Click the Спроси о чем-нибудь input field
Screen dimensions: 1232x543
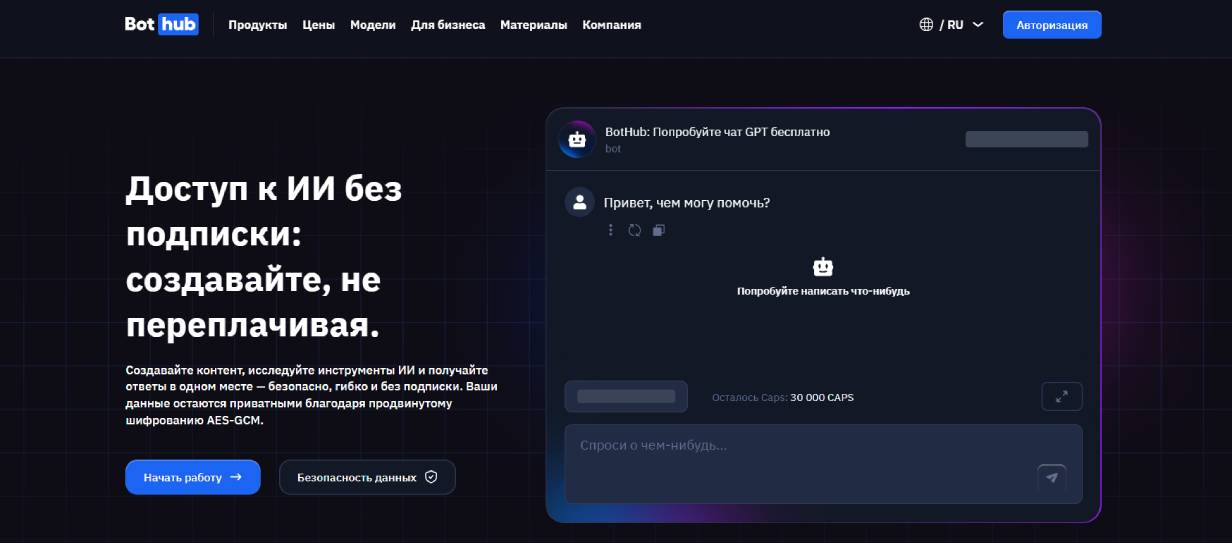click(823, 464)
